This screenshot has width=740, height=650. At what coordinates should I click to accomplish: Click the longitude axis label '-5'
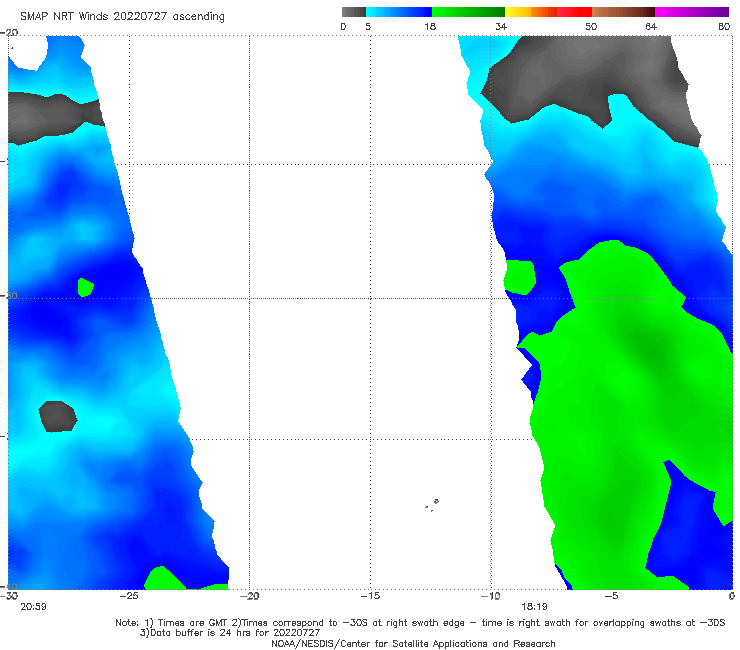(x=611, y=596)
